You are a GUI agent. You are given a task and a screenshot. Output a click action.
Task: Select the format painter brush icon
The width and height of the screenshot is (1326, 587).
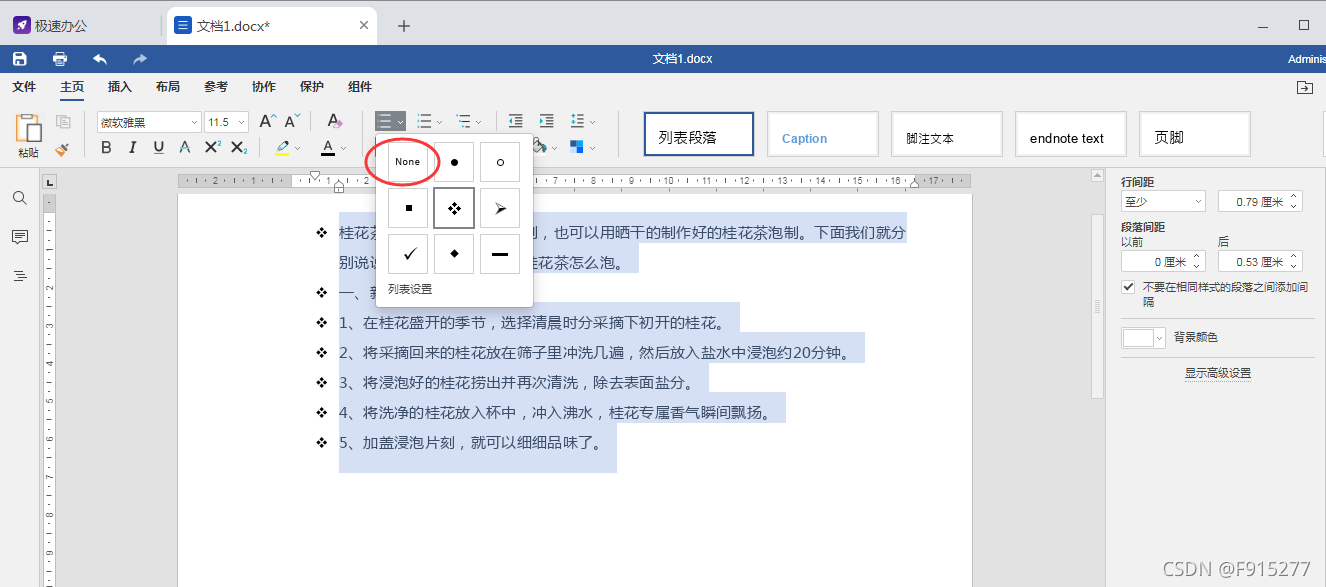coord(63,148)
